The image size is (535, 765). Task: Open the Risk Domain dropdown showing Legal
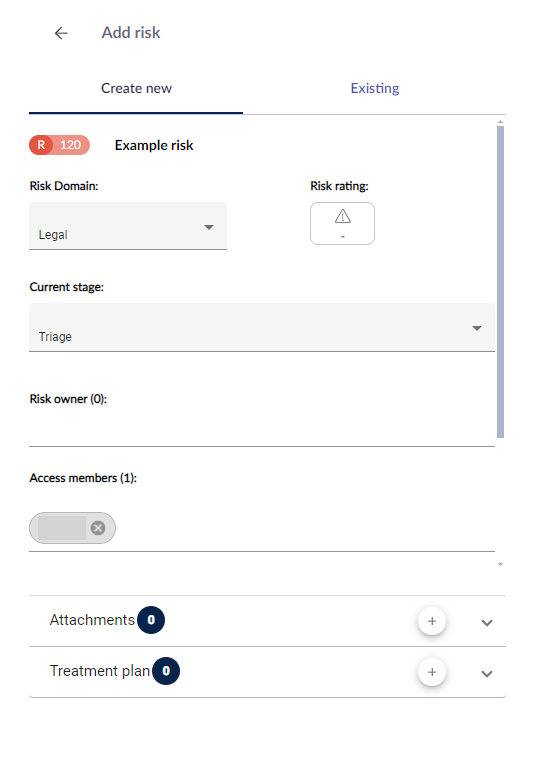coord(128,226)
